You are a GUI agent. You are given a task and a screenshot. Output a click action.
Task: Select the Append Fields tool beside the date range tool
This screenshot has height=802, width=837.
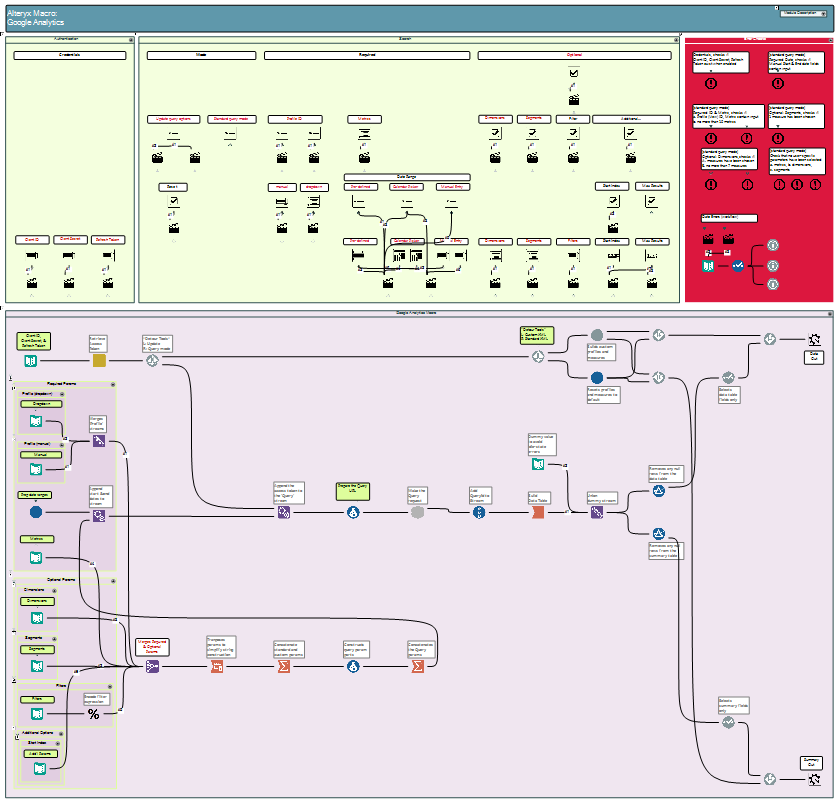click(x=99, y=516)
